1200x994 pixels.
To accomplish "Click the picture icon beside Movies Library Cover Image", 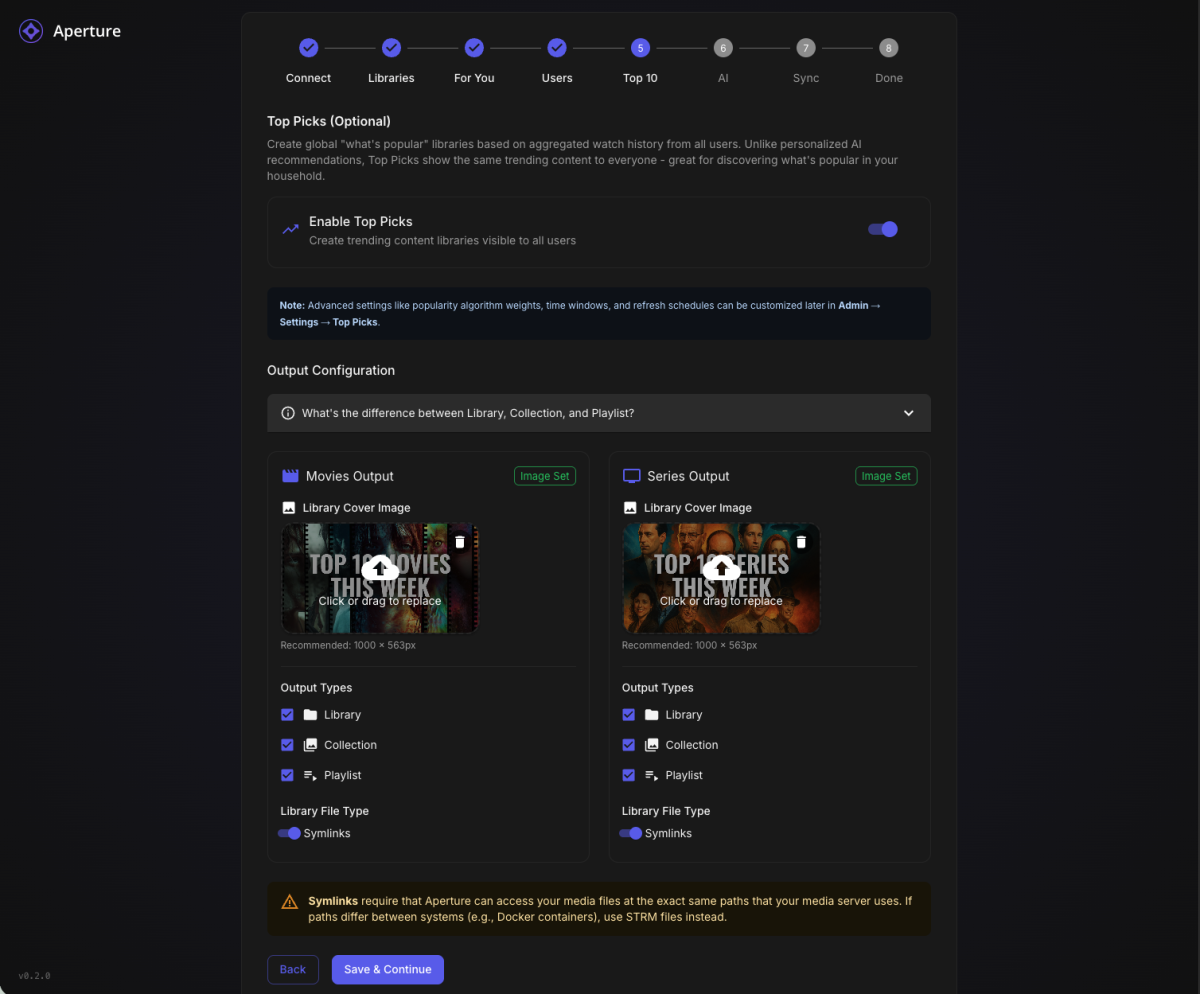I will coord(288,507).
